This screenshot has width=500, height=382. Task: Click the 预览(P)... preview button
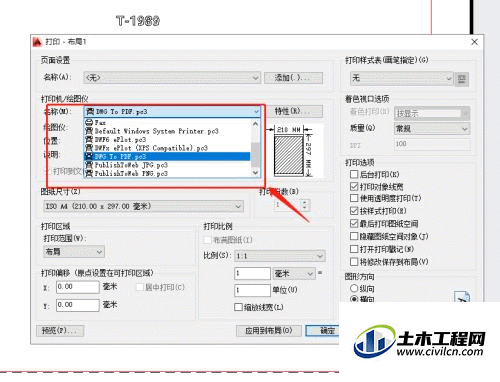click(x=60, y=331)
